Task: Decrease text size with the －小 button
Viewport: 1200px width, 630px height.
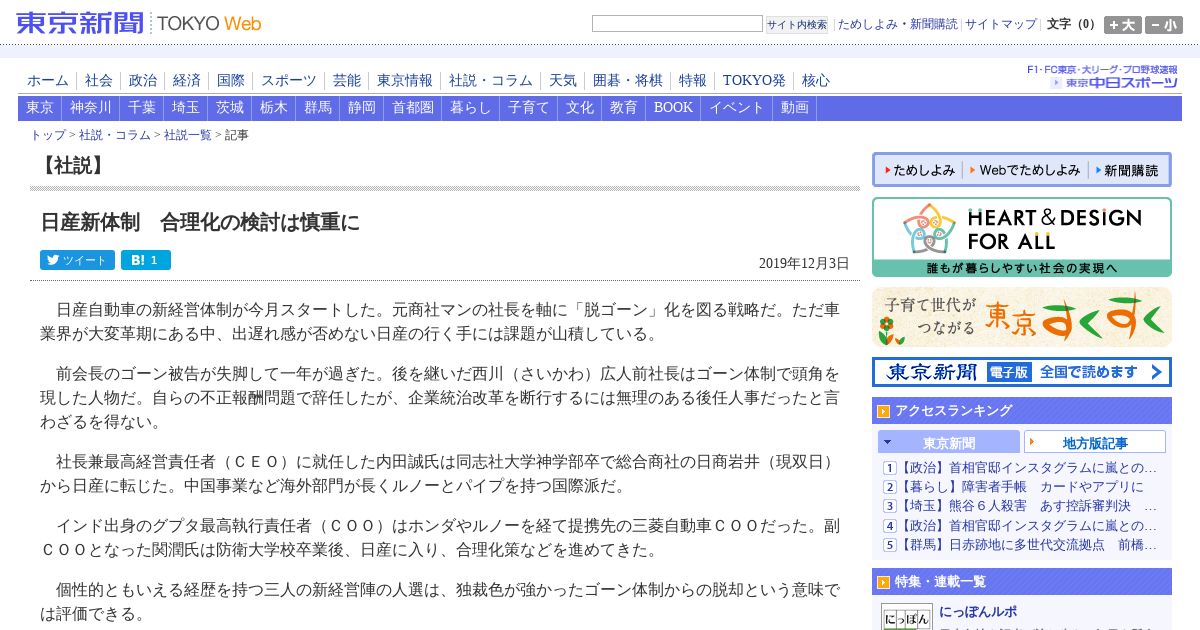Action: point(1164,25)
